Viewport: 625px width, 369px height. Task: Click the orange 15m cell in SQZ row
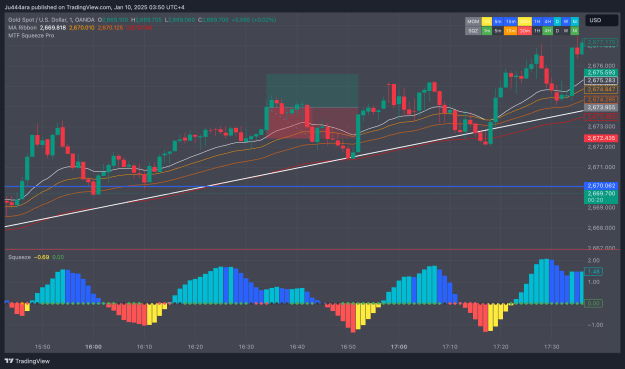(510, 31)
